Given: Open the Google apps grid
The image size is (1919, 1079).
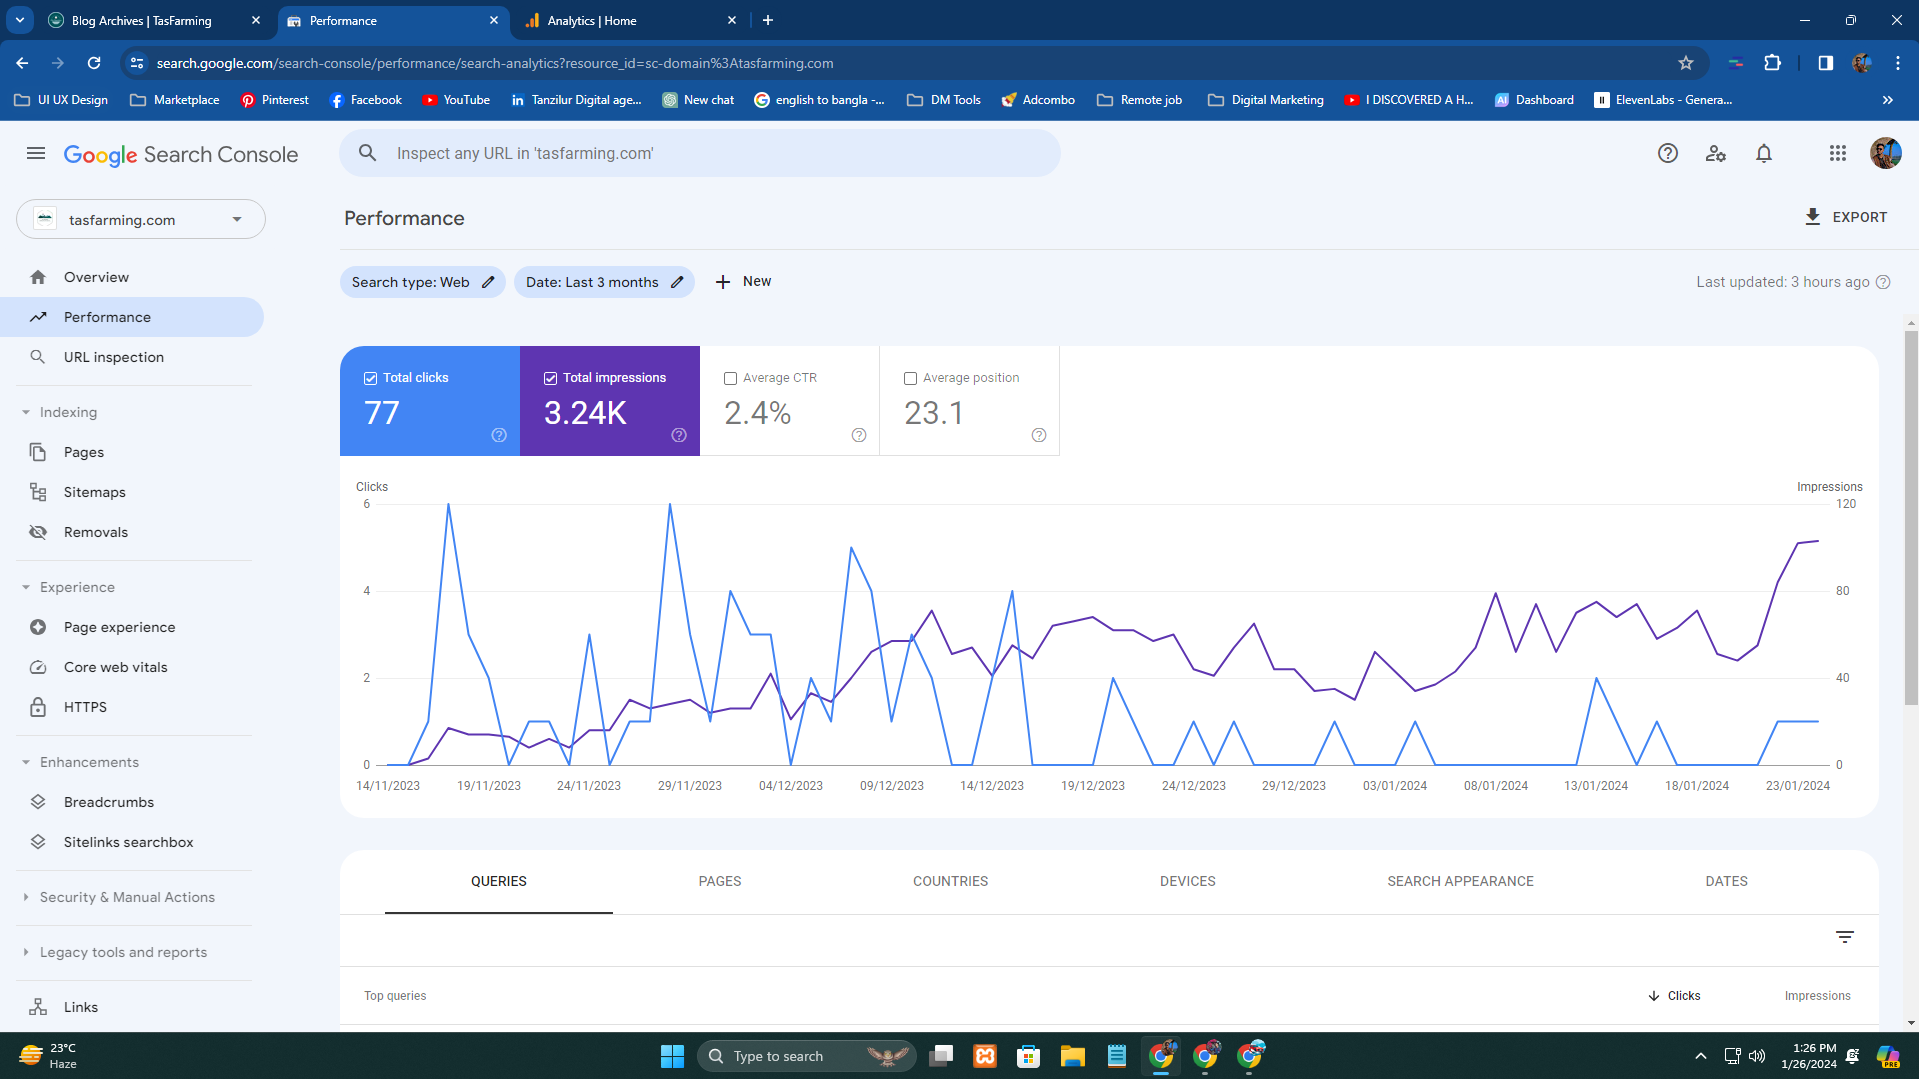Looking at the screenshot, I should pos(1837,154).
